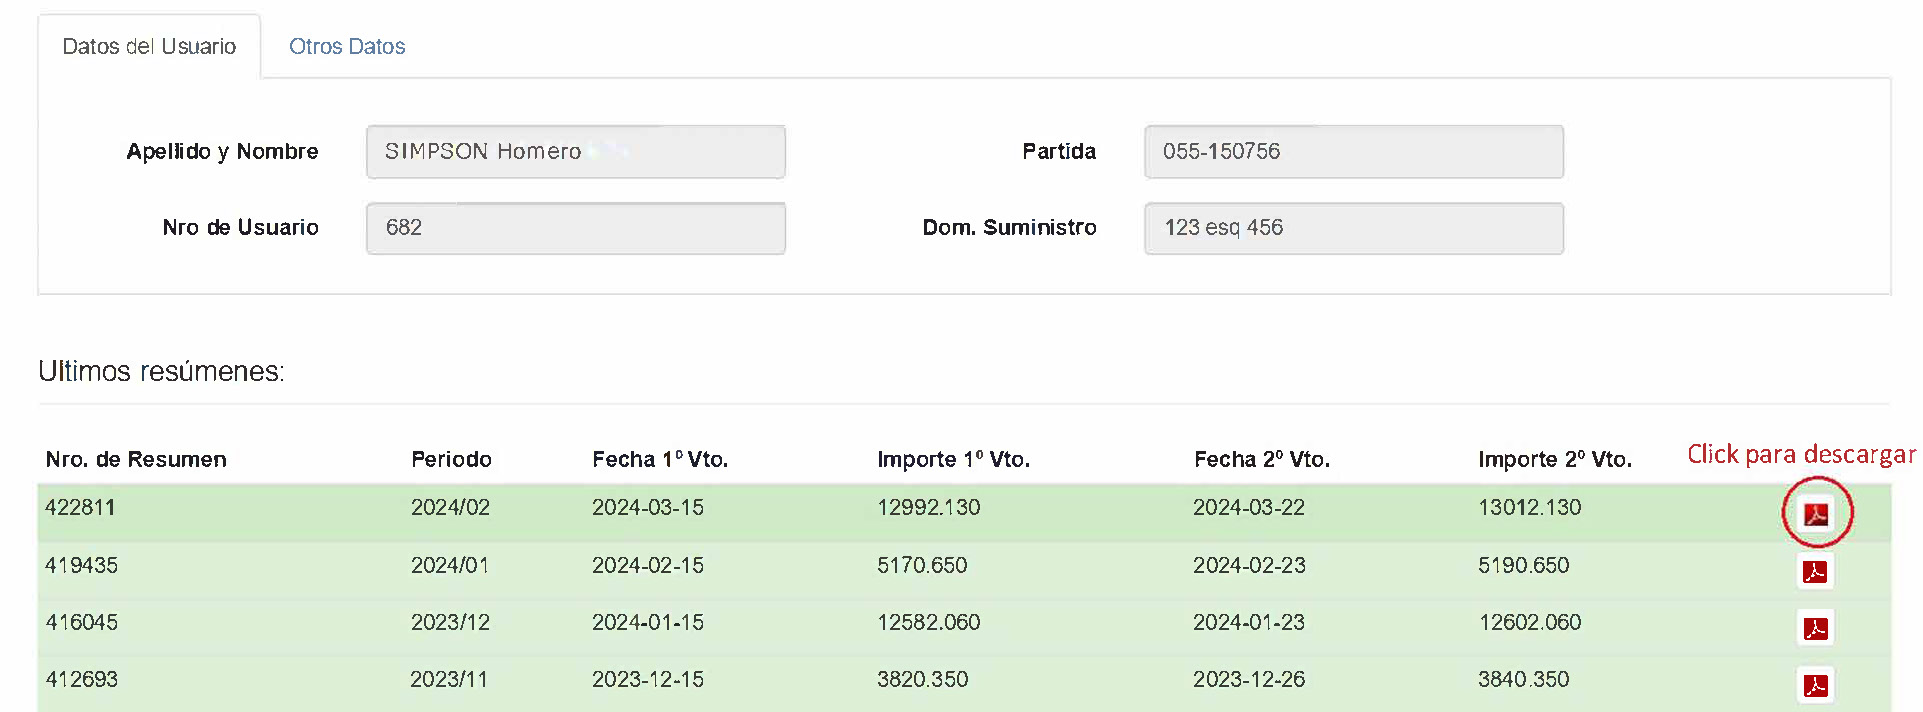Download PDF for resumen 419435
1923x712 pixels.
(1814, 571)
